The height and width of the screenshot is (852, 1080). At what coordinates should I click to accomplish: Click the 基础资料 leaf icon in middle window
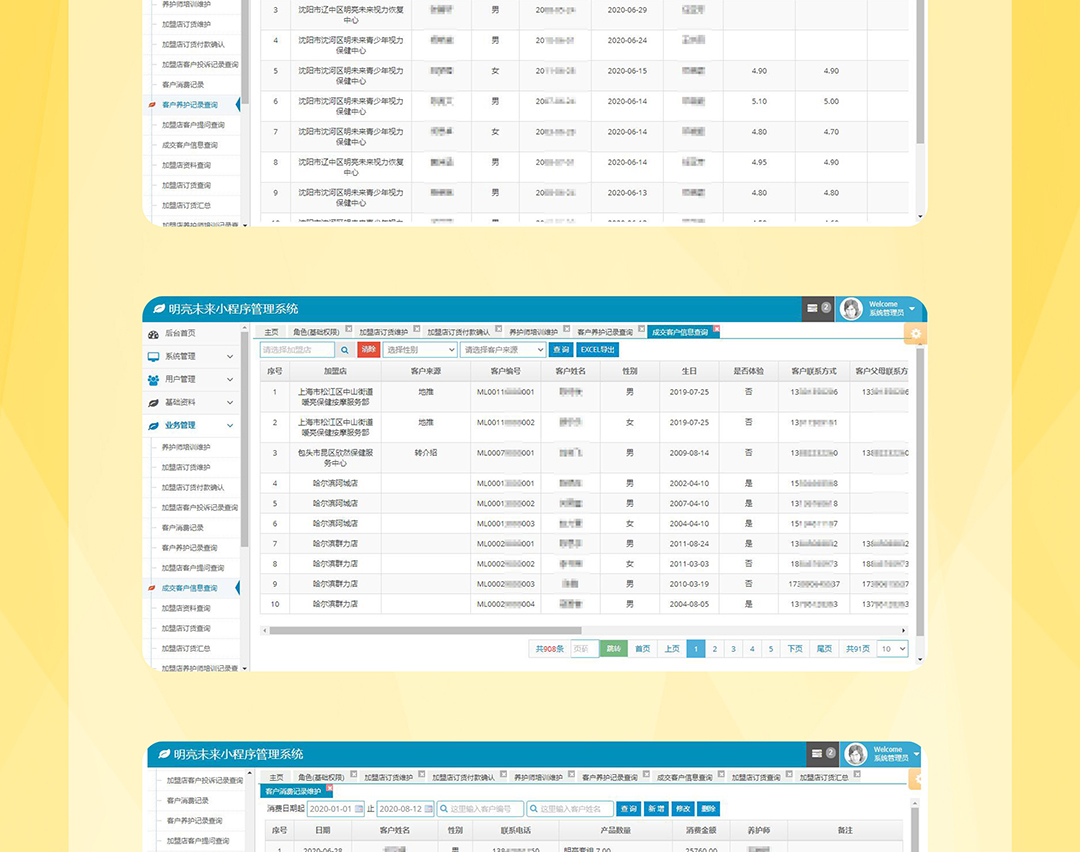pos(153,403)
